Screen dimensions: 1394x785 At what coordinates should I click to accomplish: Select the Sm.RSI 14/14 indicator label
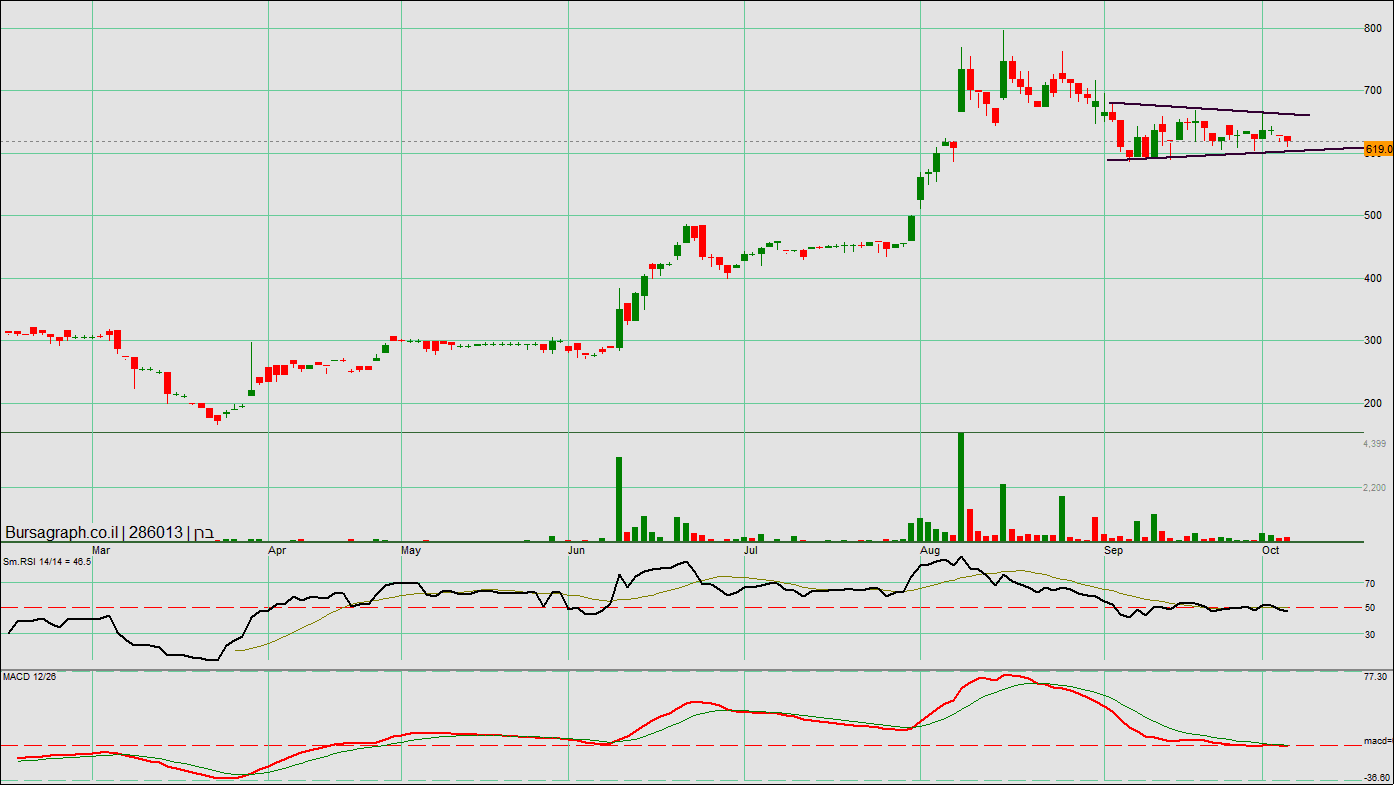tap(47, 562)
